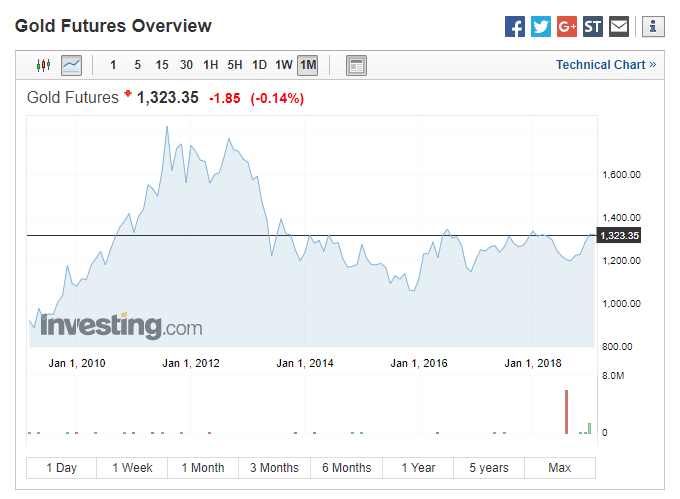This screenshot has height=499, width=680.
Task: Click the Google Plus share icon
Action: point(567,27)
